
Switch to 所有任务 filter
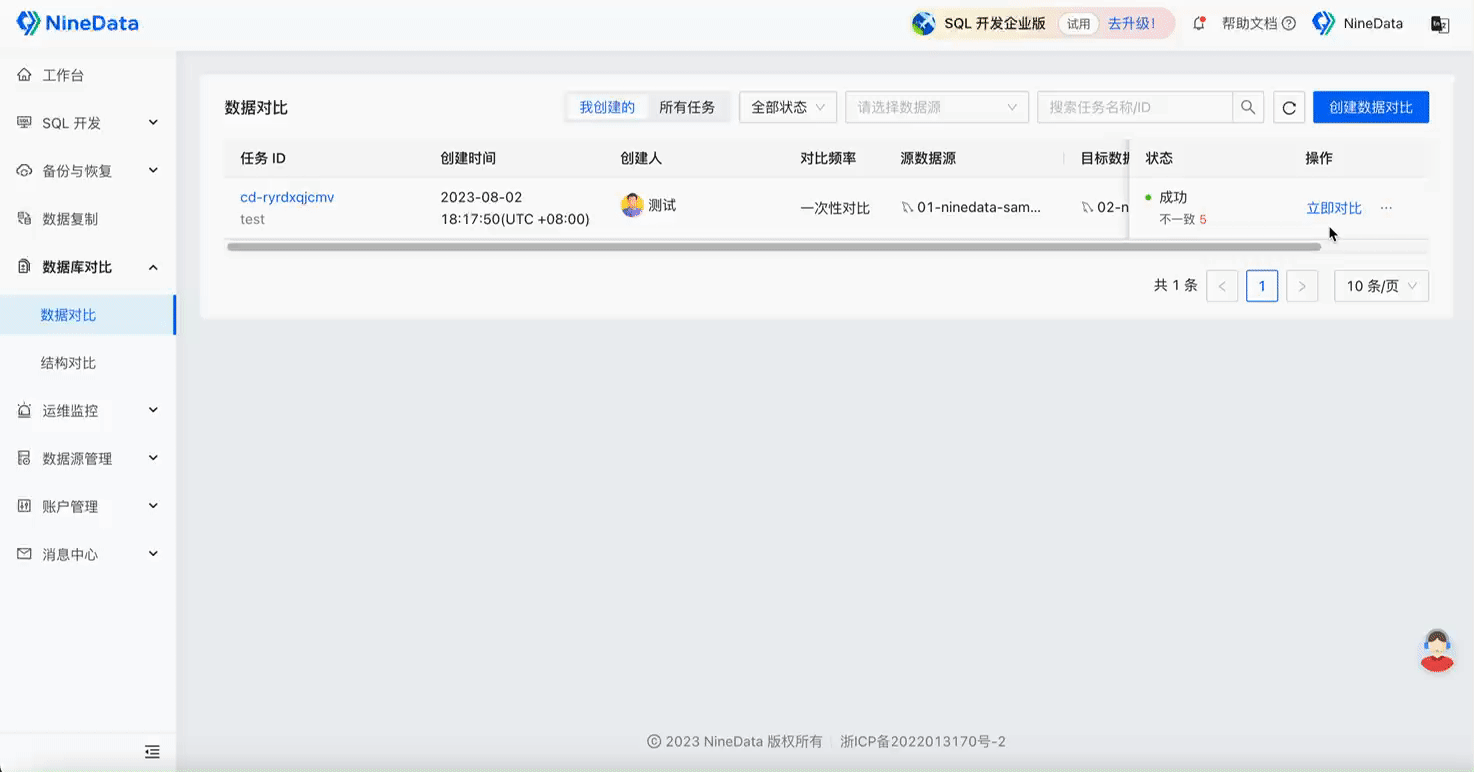pyautogui.click(x=687, y=107)
